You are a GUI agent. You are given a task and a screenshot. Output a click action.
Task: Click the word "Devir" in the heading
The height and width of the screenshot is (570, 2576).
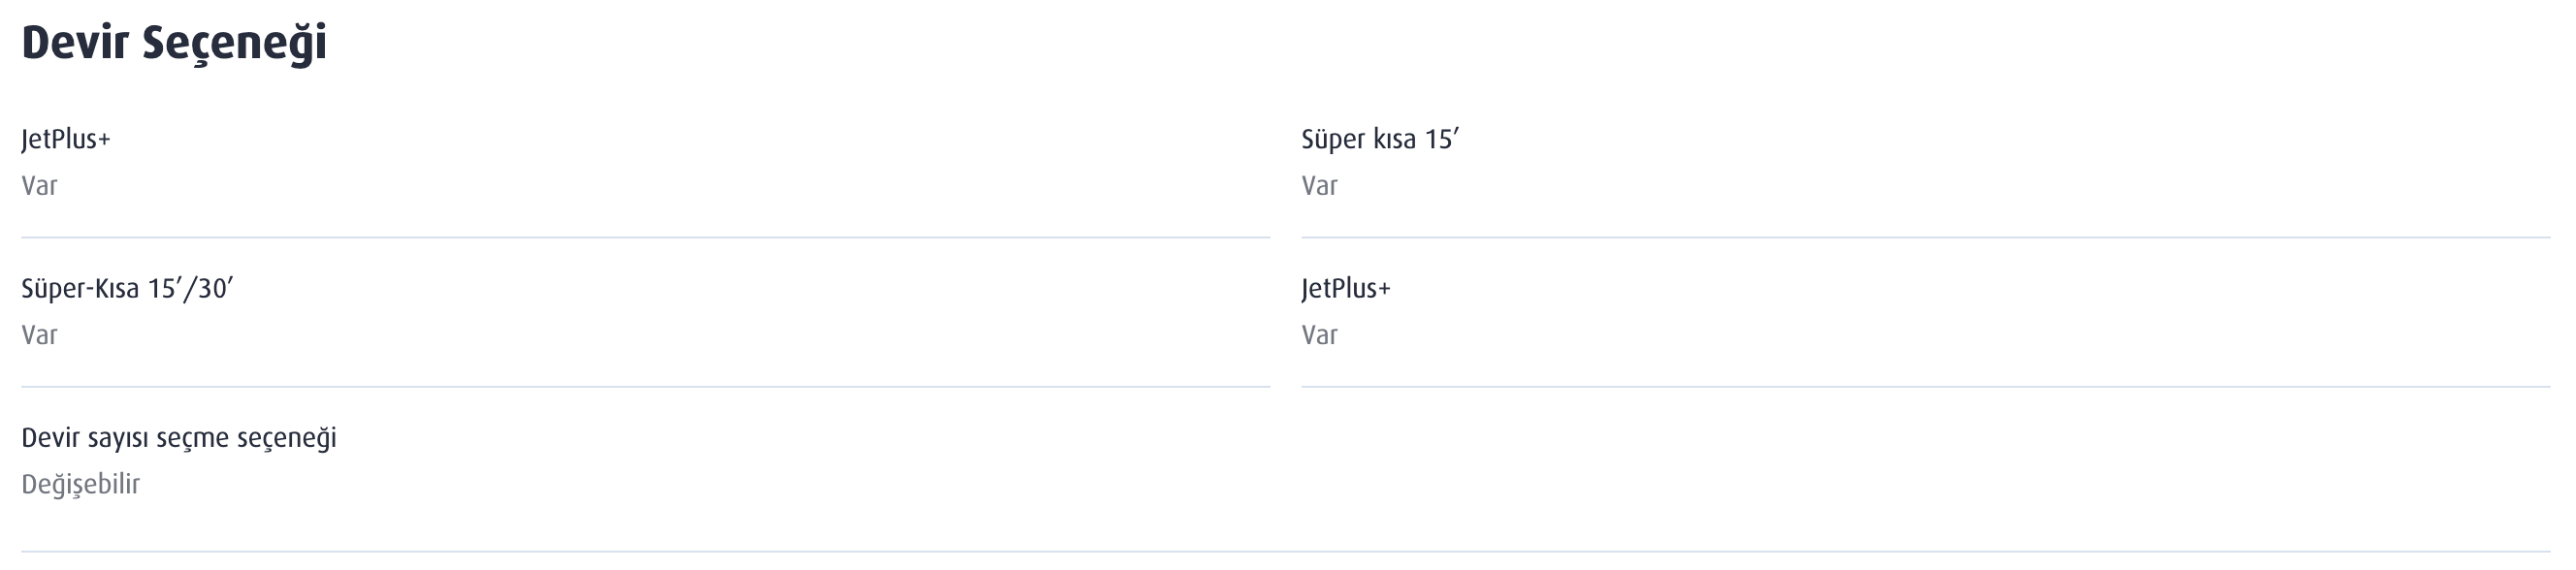pos(75,42)
